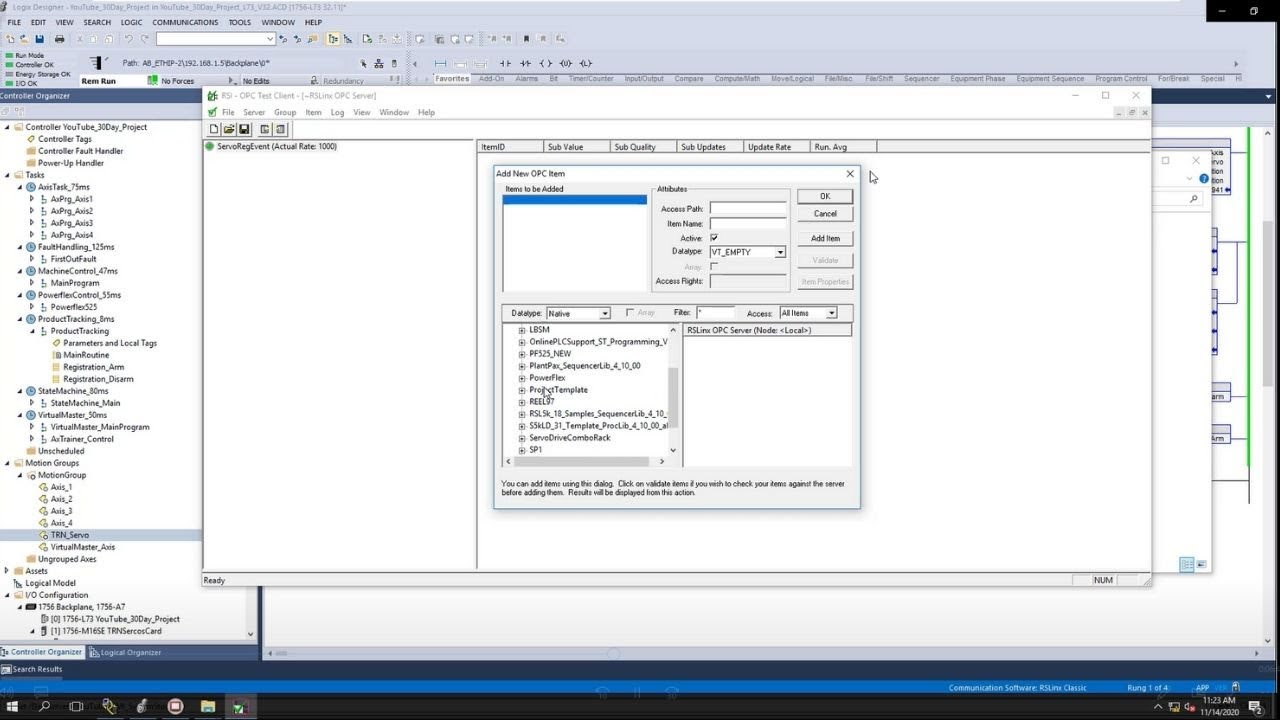
Task: Select PlantPax_SequencerLib_4_10_00 topic
Action: (x=585, y=366)
